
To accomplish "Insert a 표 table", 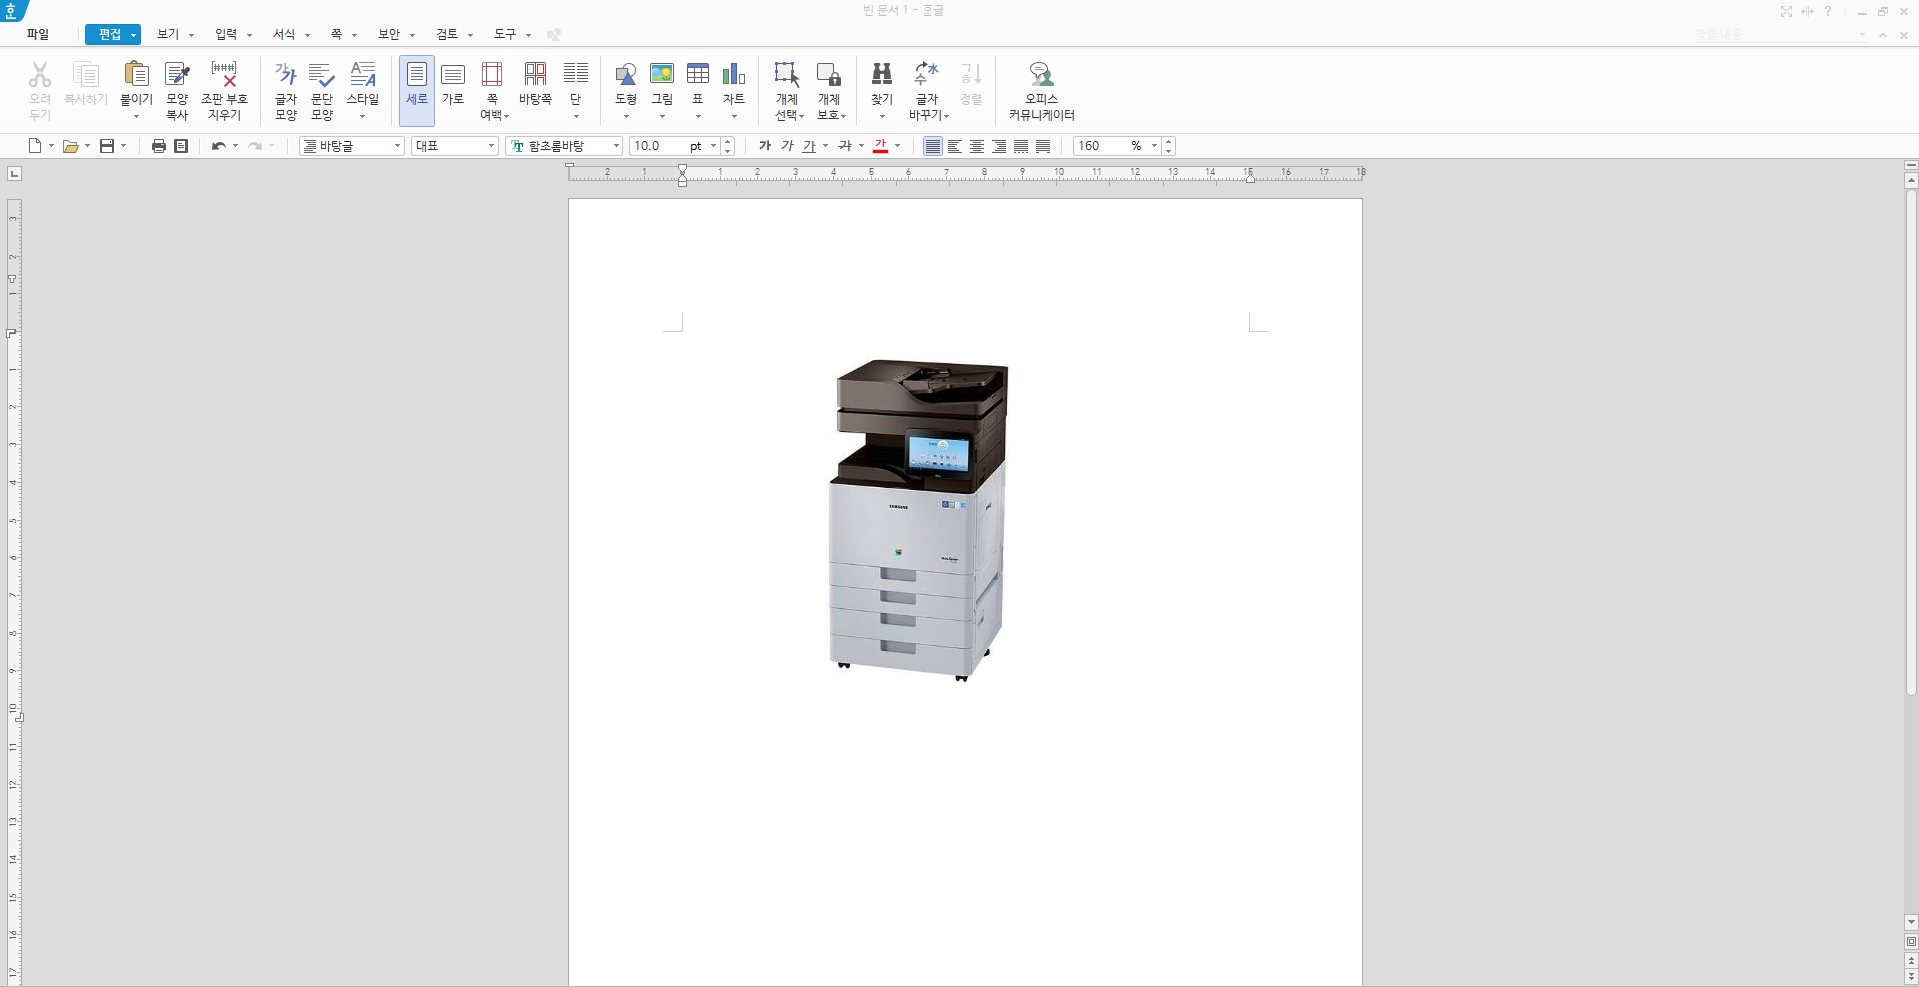I will (x=698, y=90).
